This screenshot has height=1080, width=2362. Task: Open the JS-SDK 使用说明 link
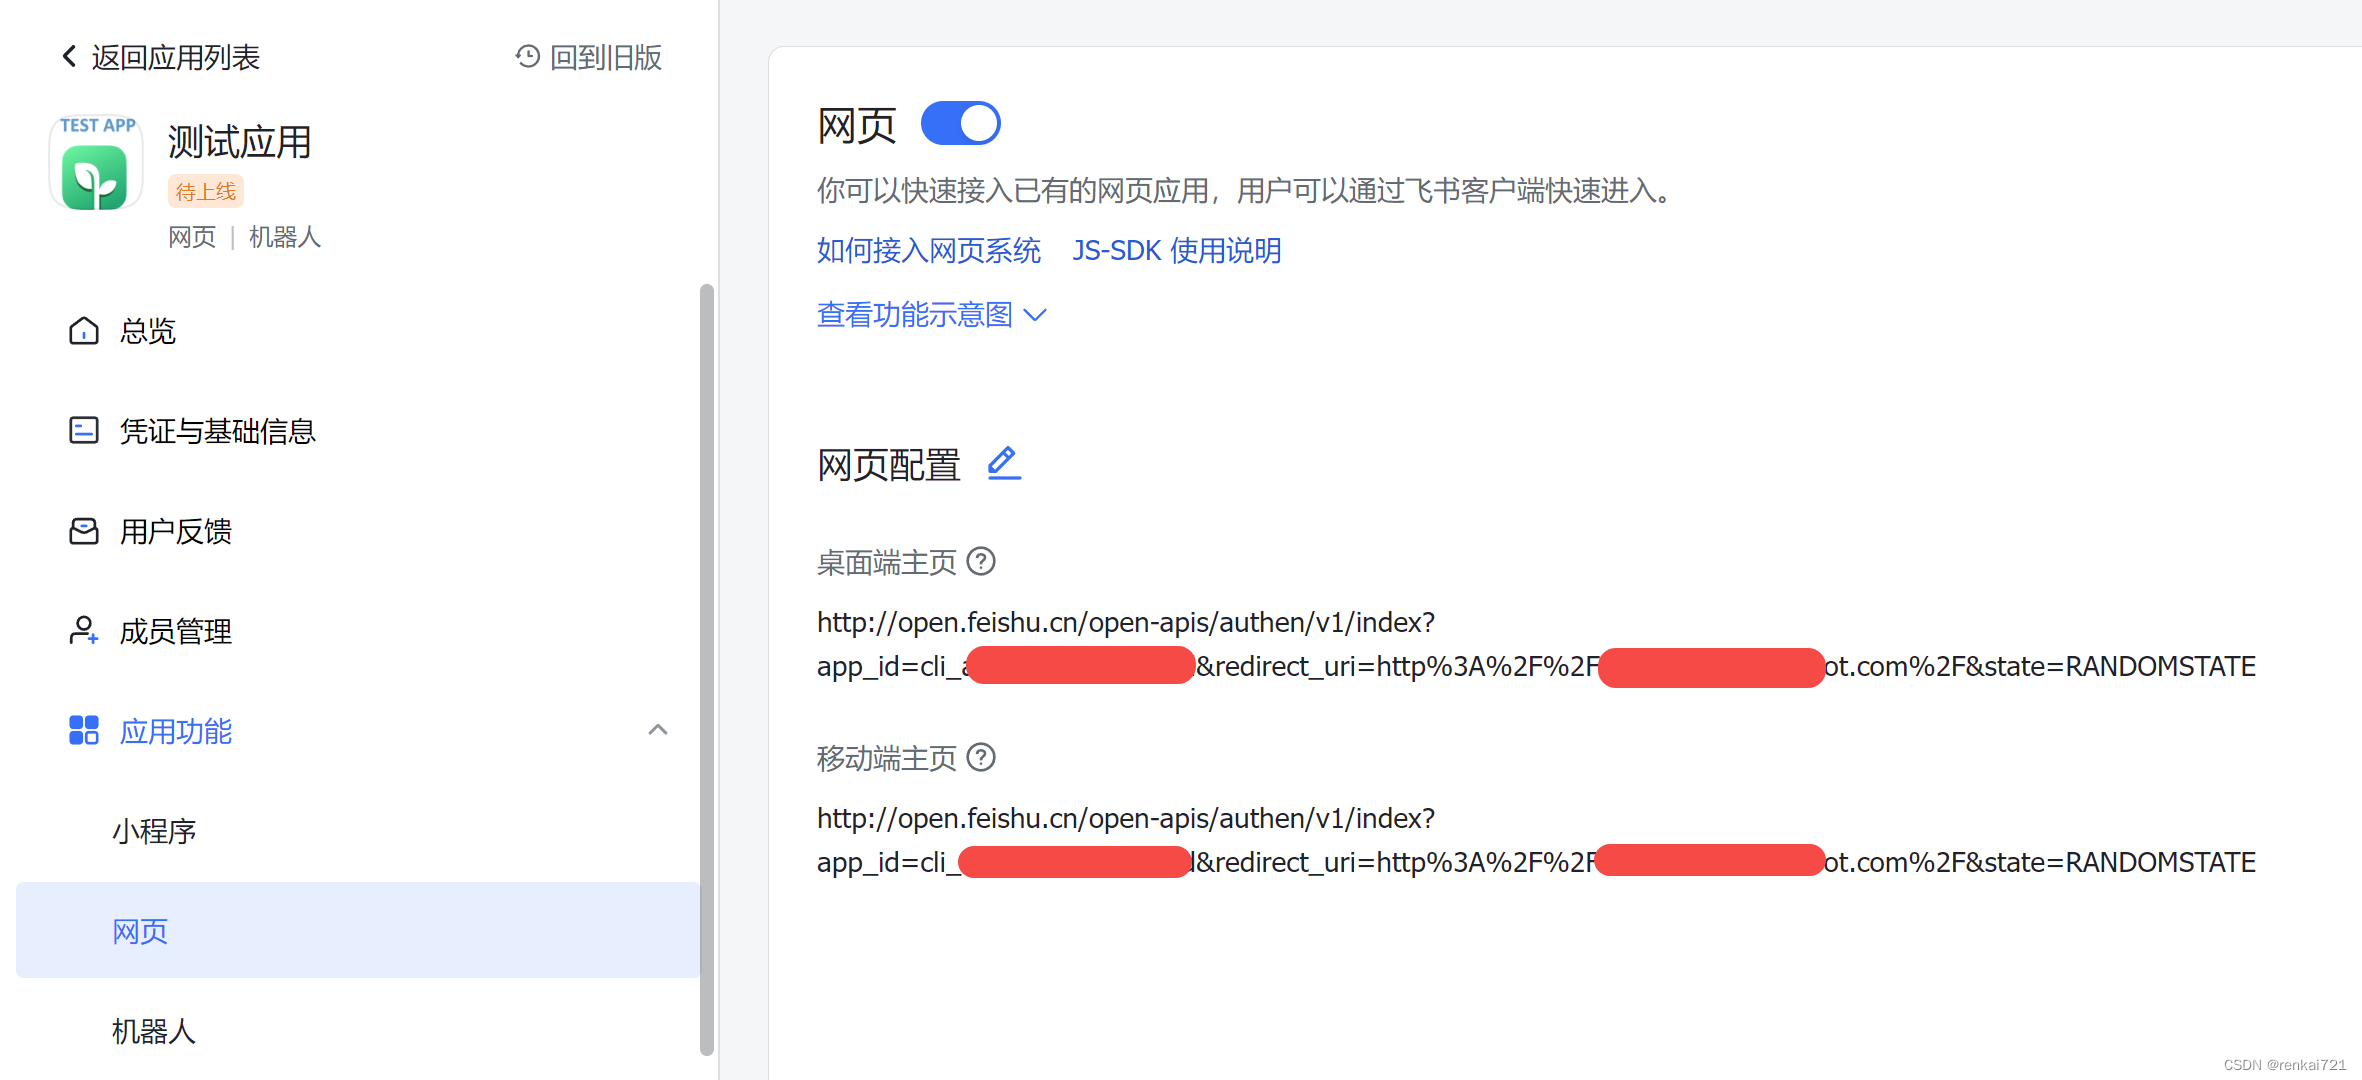(x=1177, y=250)
